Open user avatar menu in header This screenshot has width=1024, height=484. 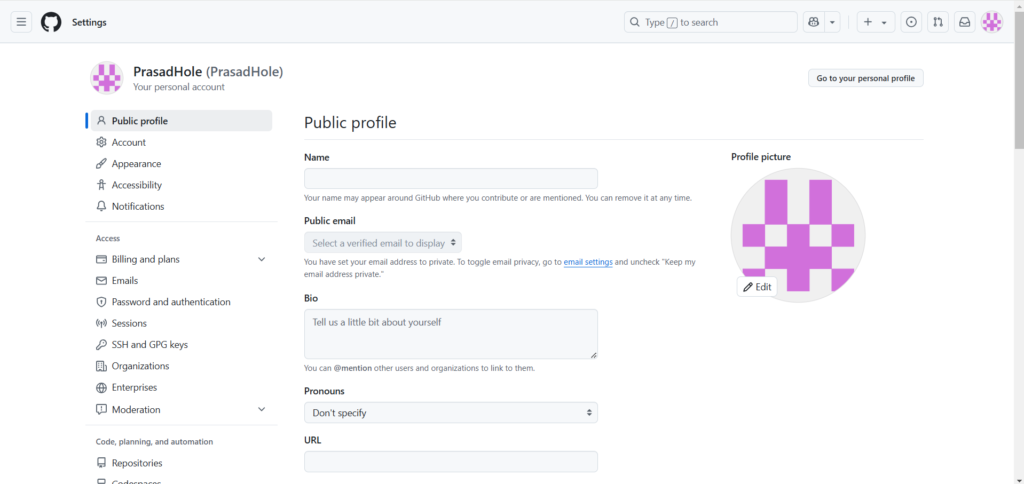(992, 22)
